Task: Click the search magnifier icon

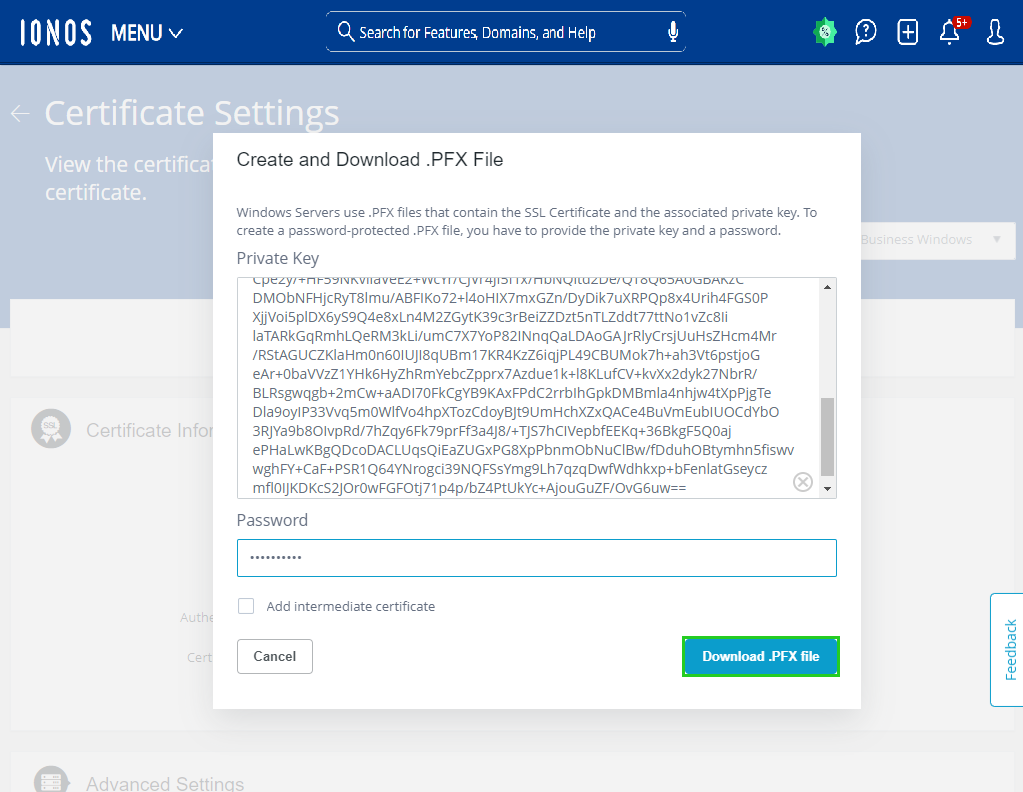Action: (346, 32)
